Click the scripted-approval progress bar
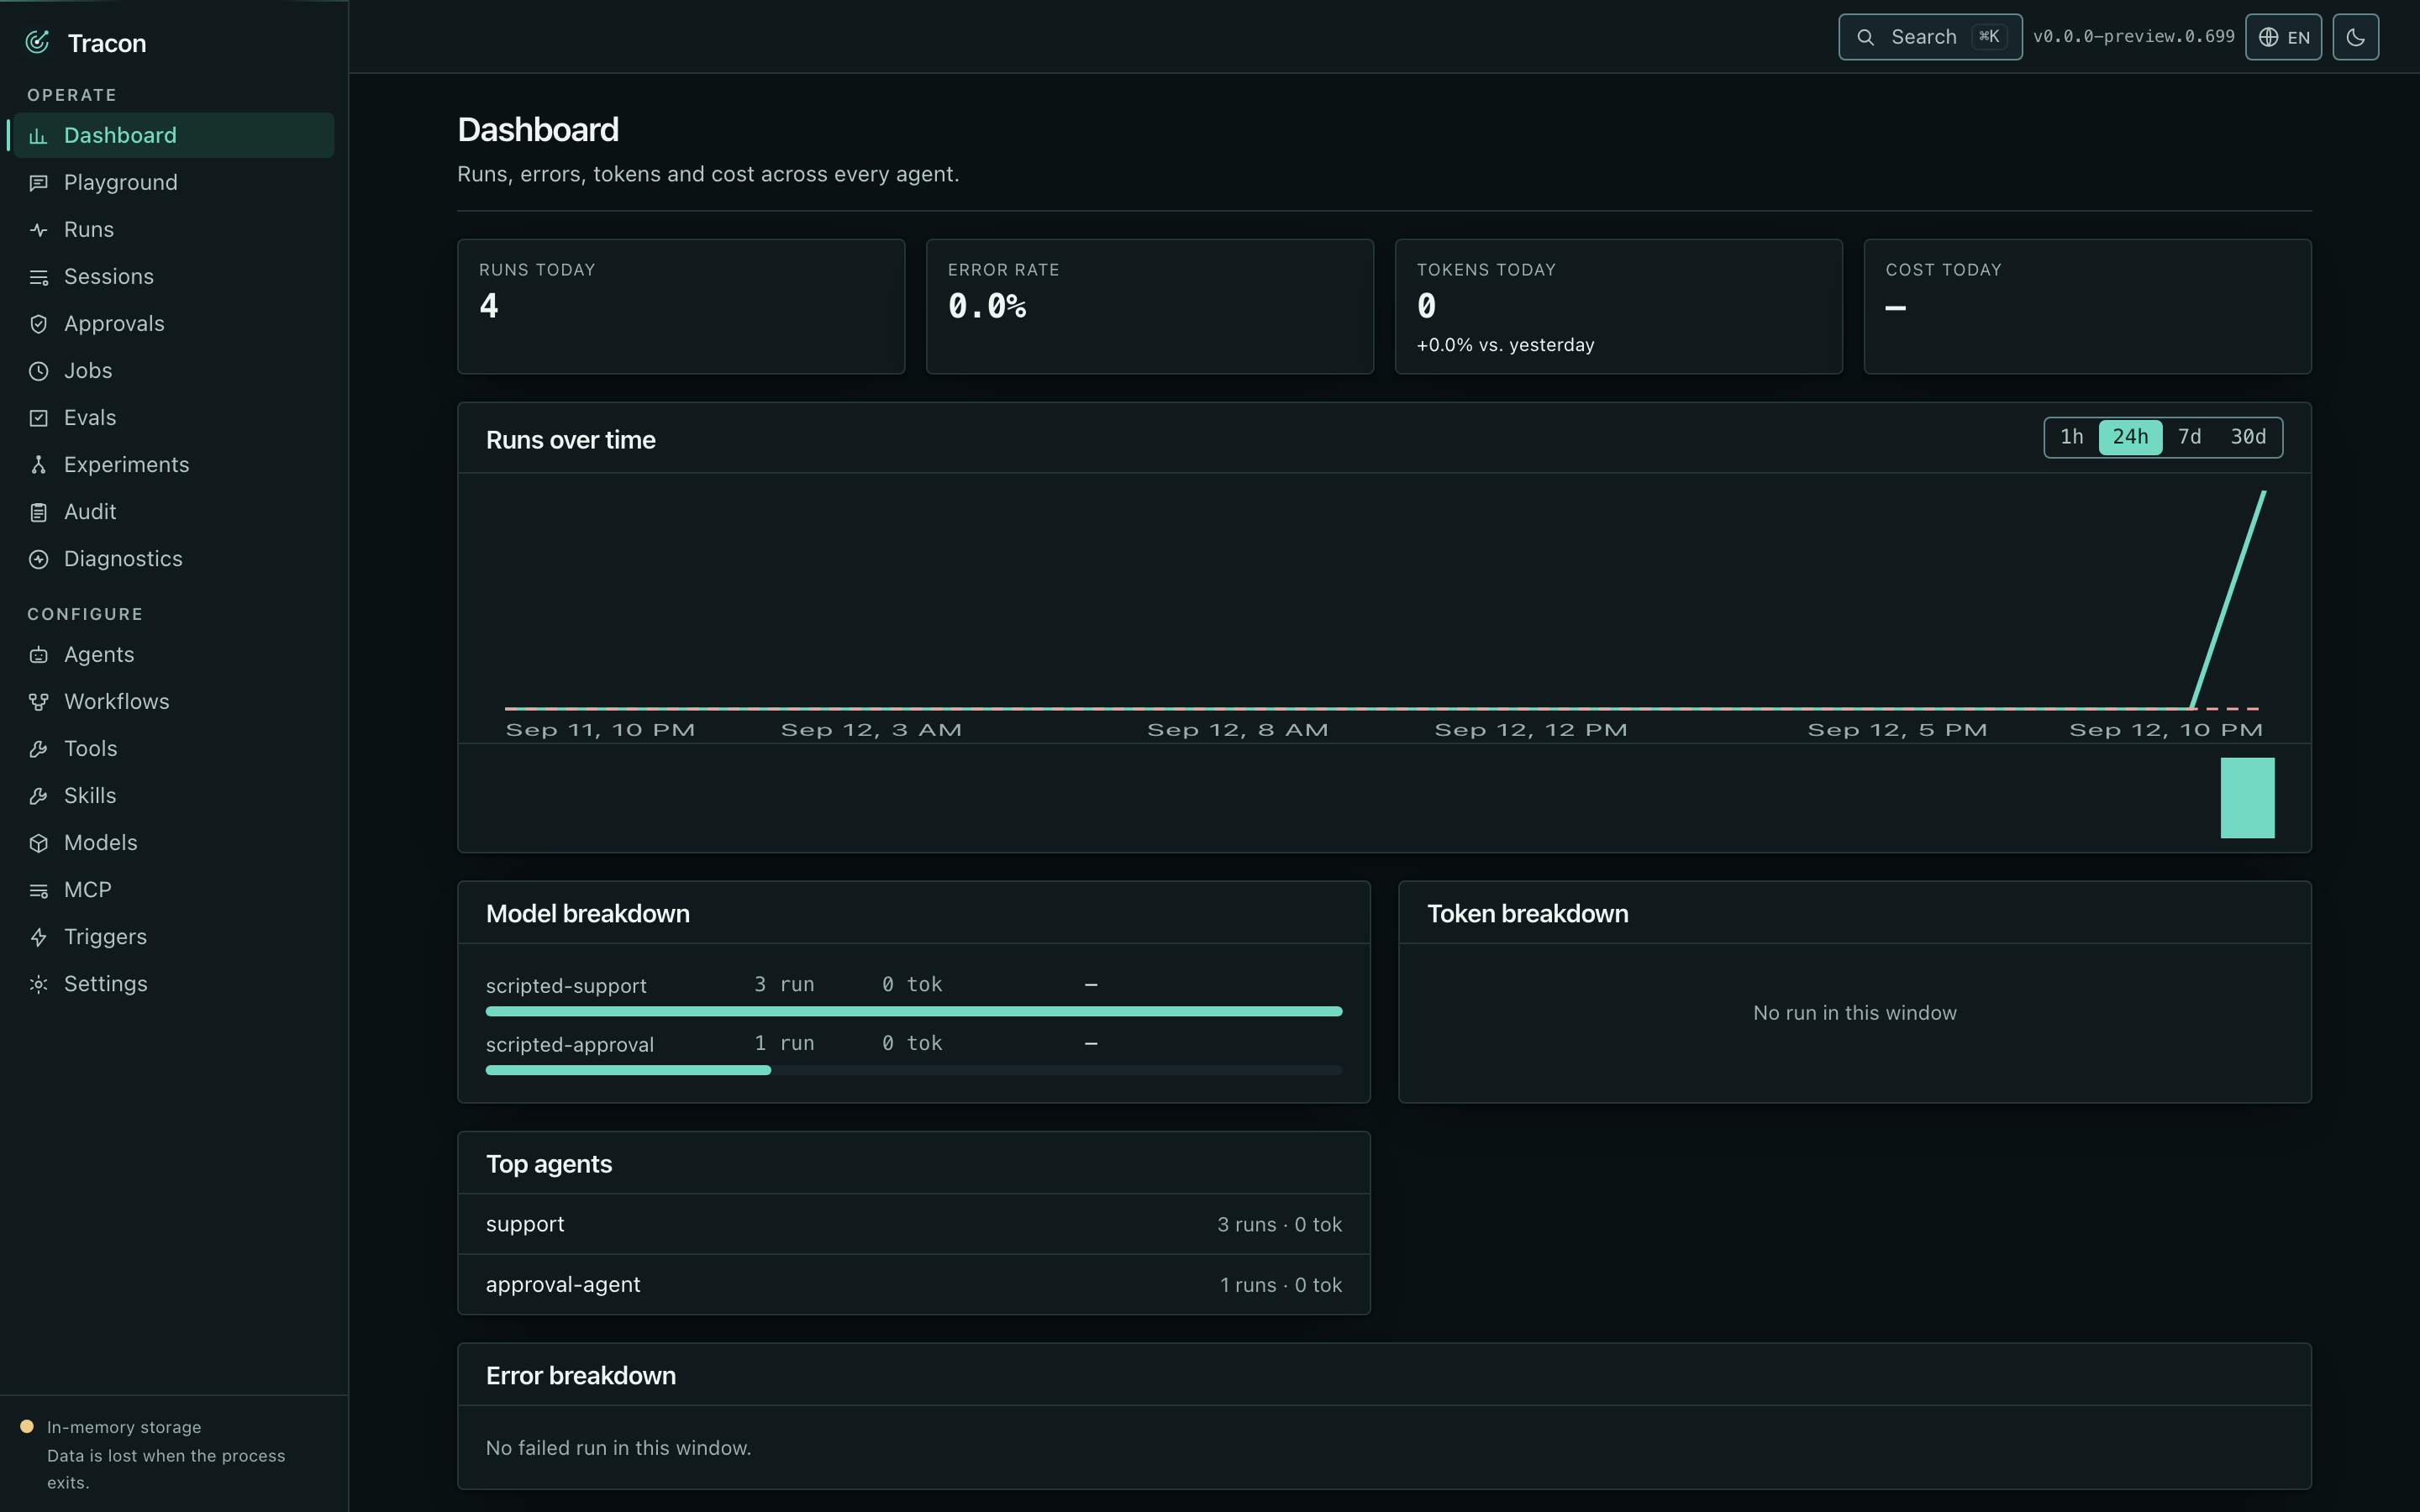Image resolution: width=2420 pixels, height=1512 pixels. pyautogui.click(x=913, y=1070)
